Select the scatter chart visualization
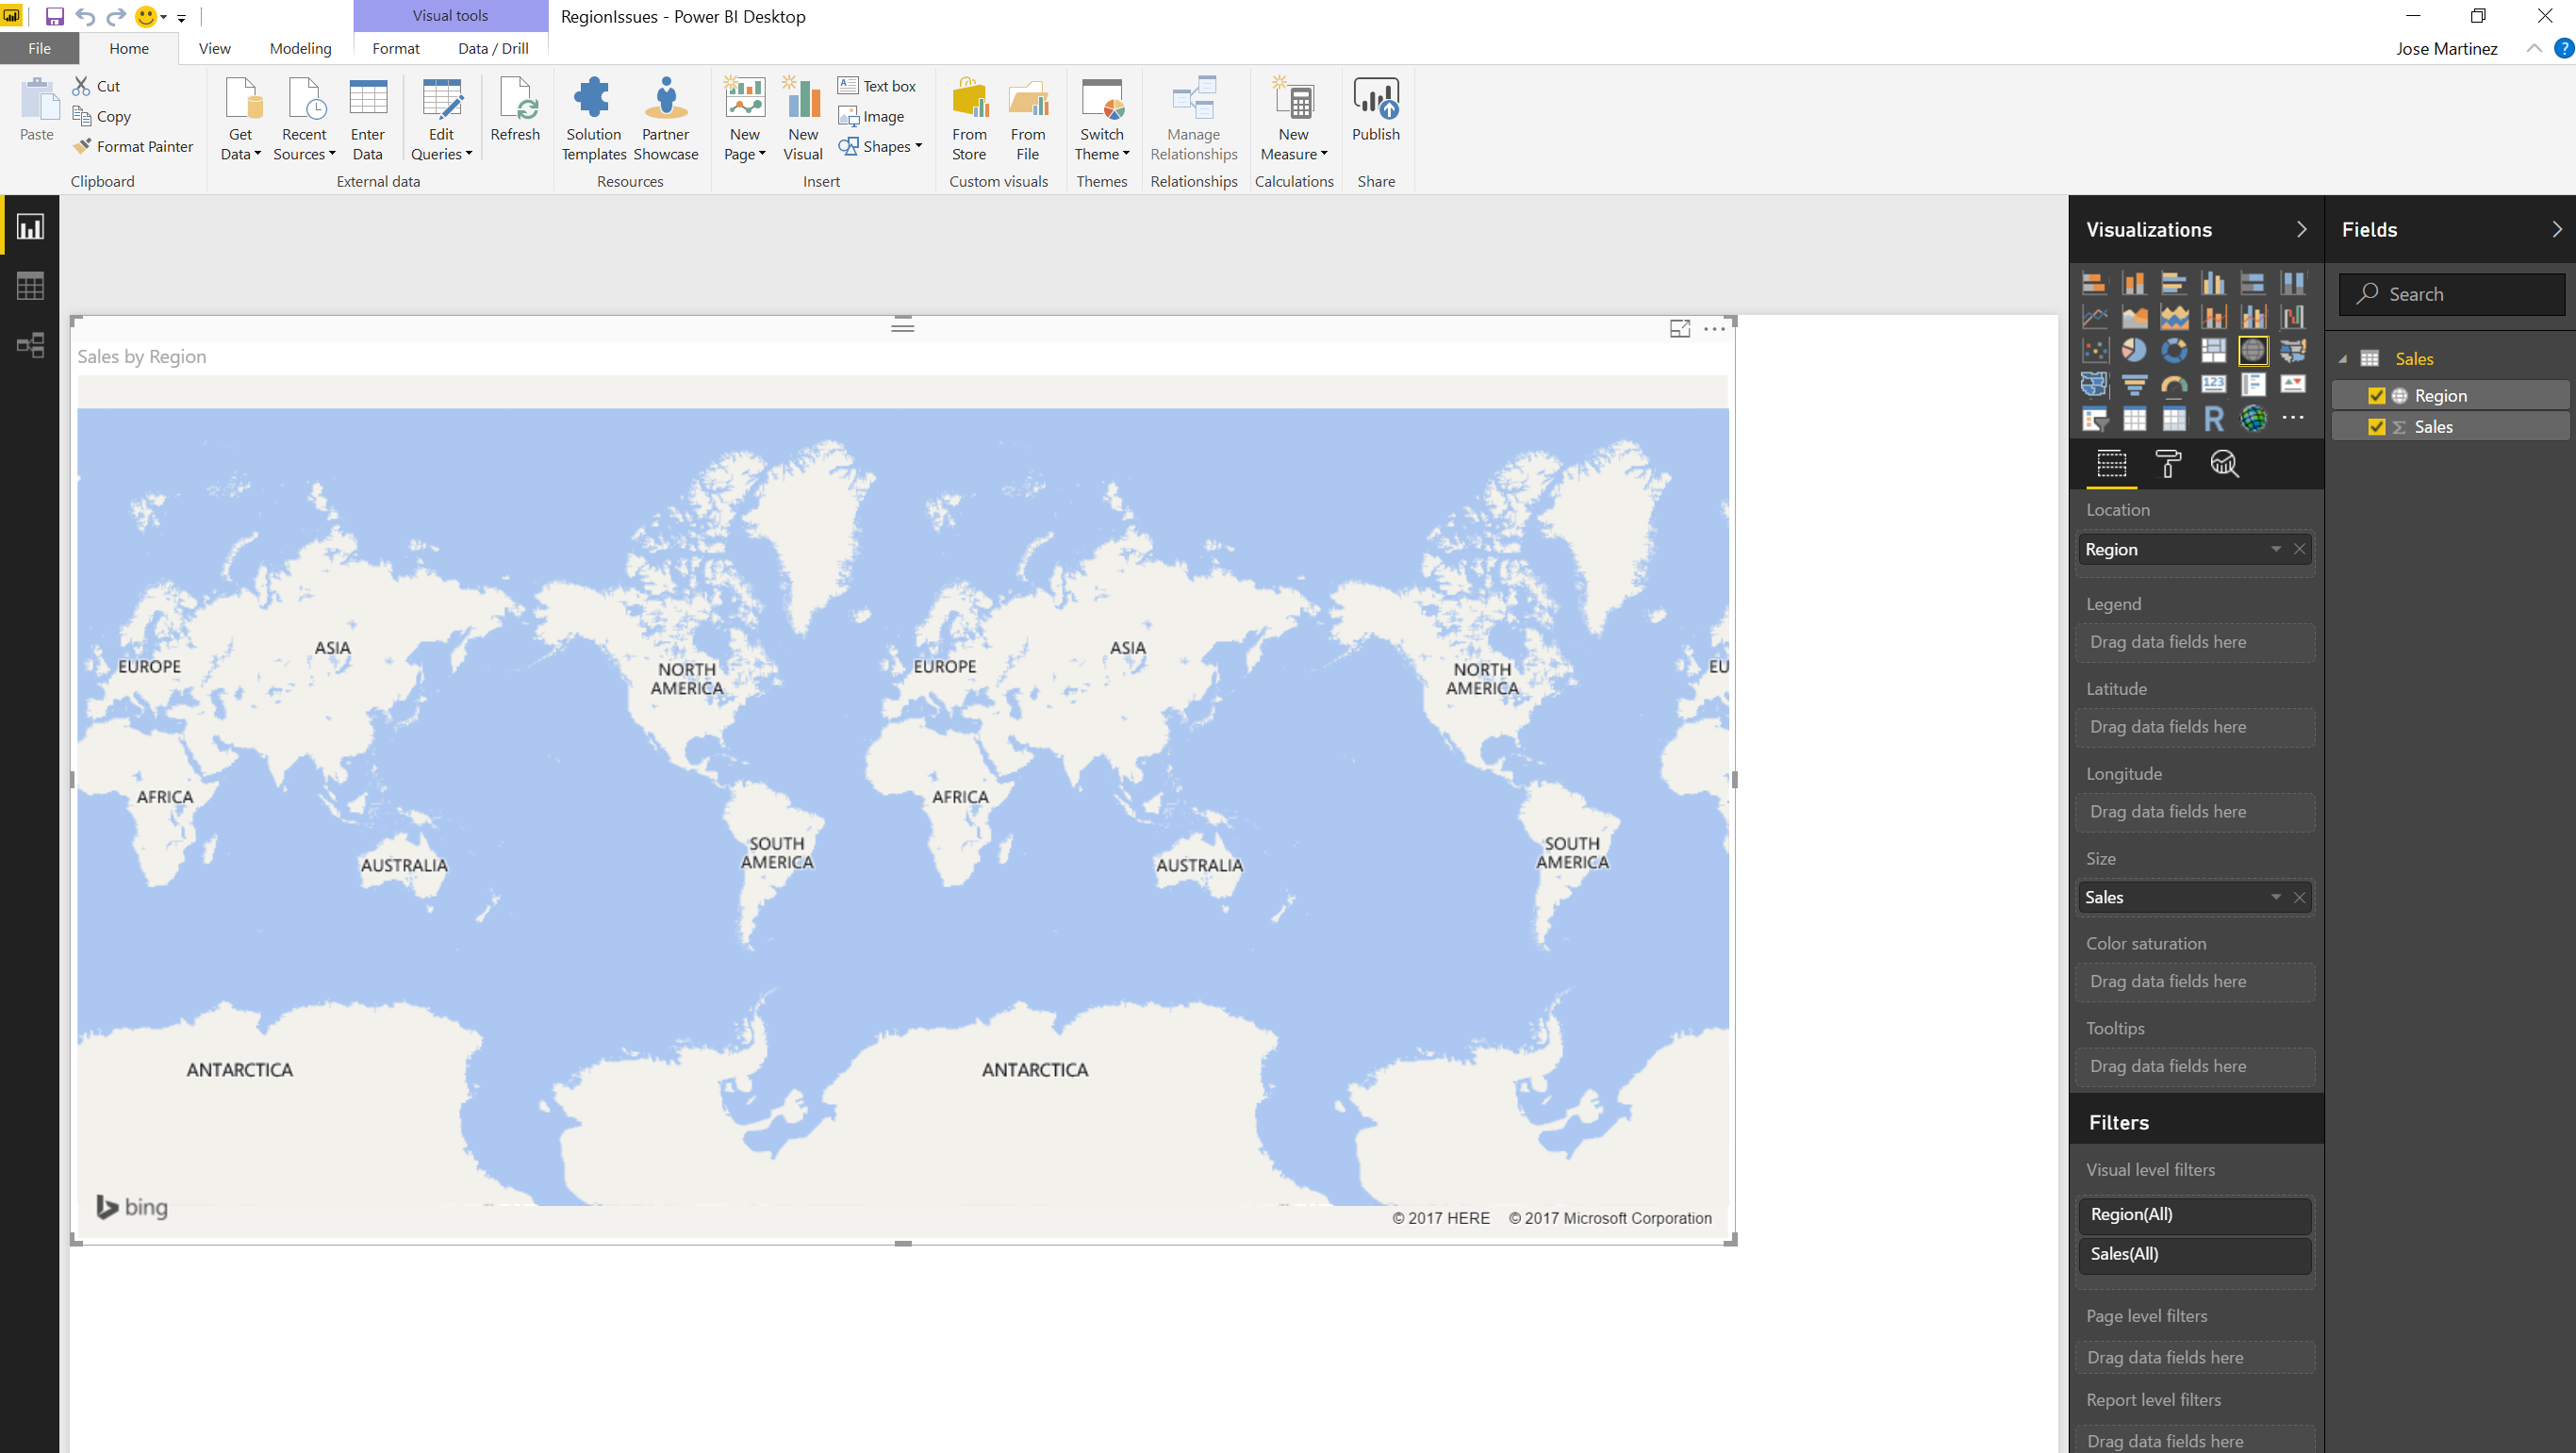The width and height of the screenshot is (2576, 1453). point(2094,351)
